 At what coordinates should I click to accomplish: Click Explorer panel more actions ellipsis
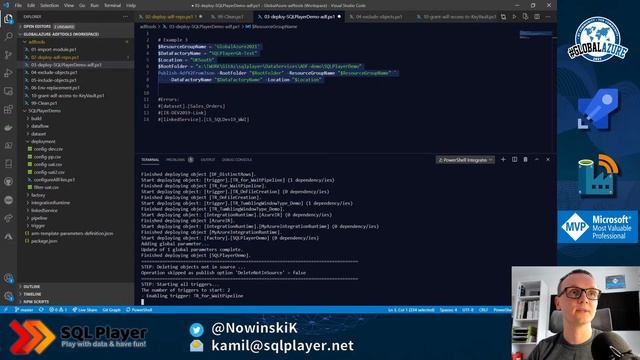pyautogui.click(x=125, y=17)
